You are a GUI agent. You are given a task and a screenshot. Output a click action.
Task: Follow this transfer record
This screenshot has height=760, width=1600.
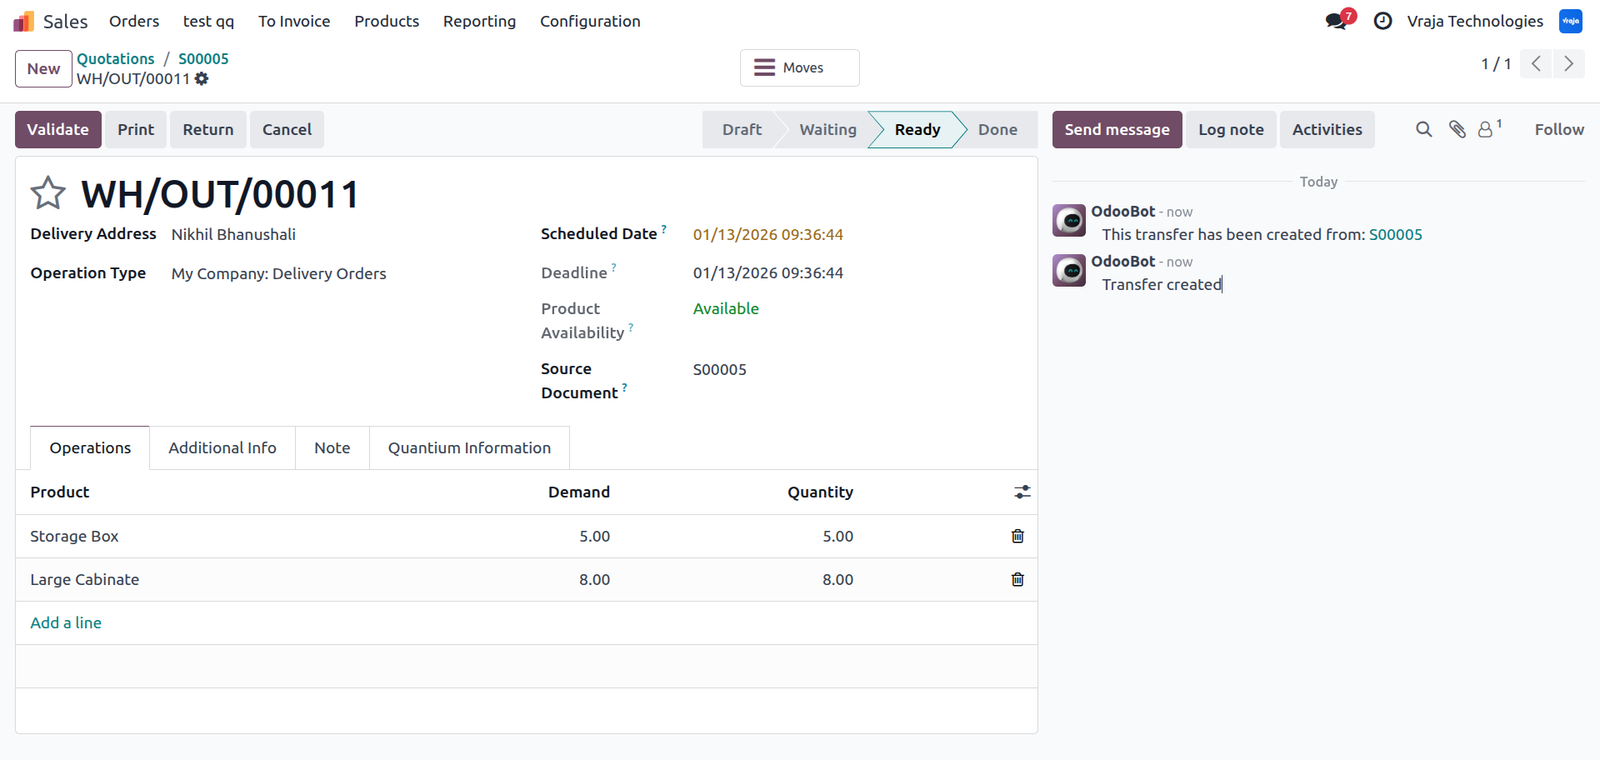pyautogui.click(x=1559, y=129)
